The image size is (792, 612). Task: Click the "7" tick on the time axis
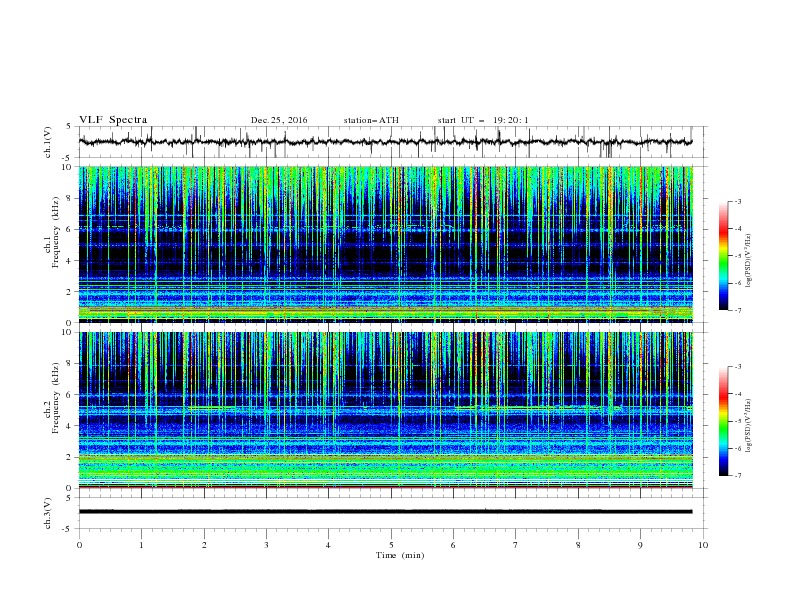pos(516,545)
